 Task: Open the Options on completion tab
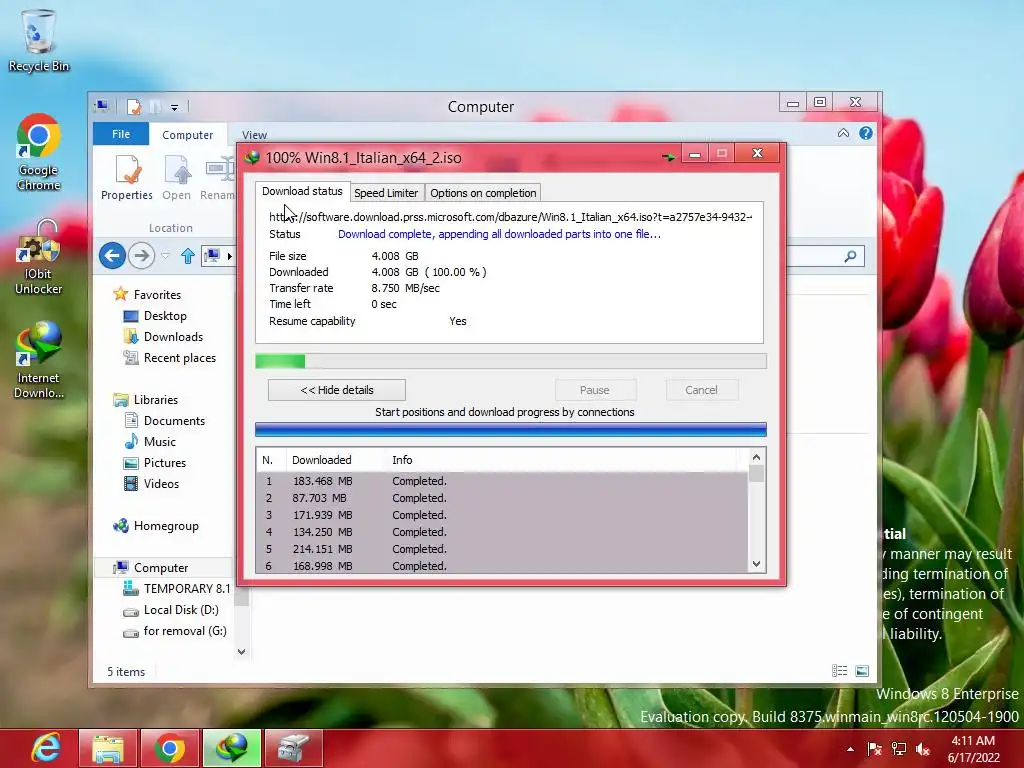point(483,193)
